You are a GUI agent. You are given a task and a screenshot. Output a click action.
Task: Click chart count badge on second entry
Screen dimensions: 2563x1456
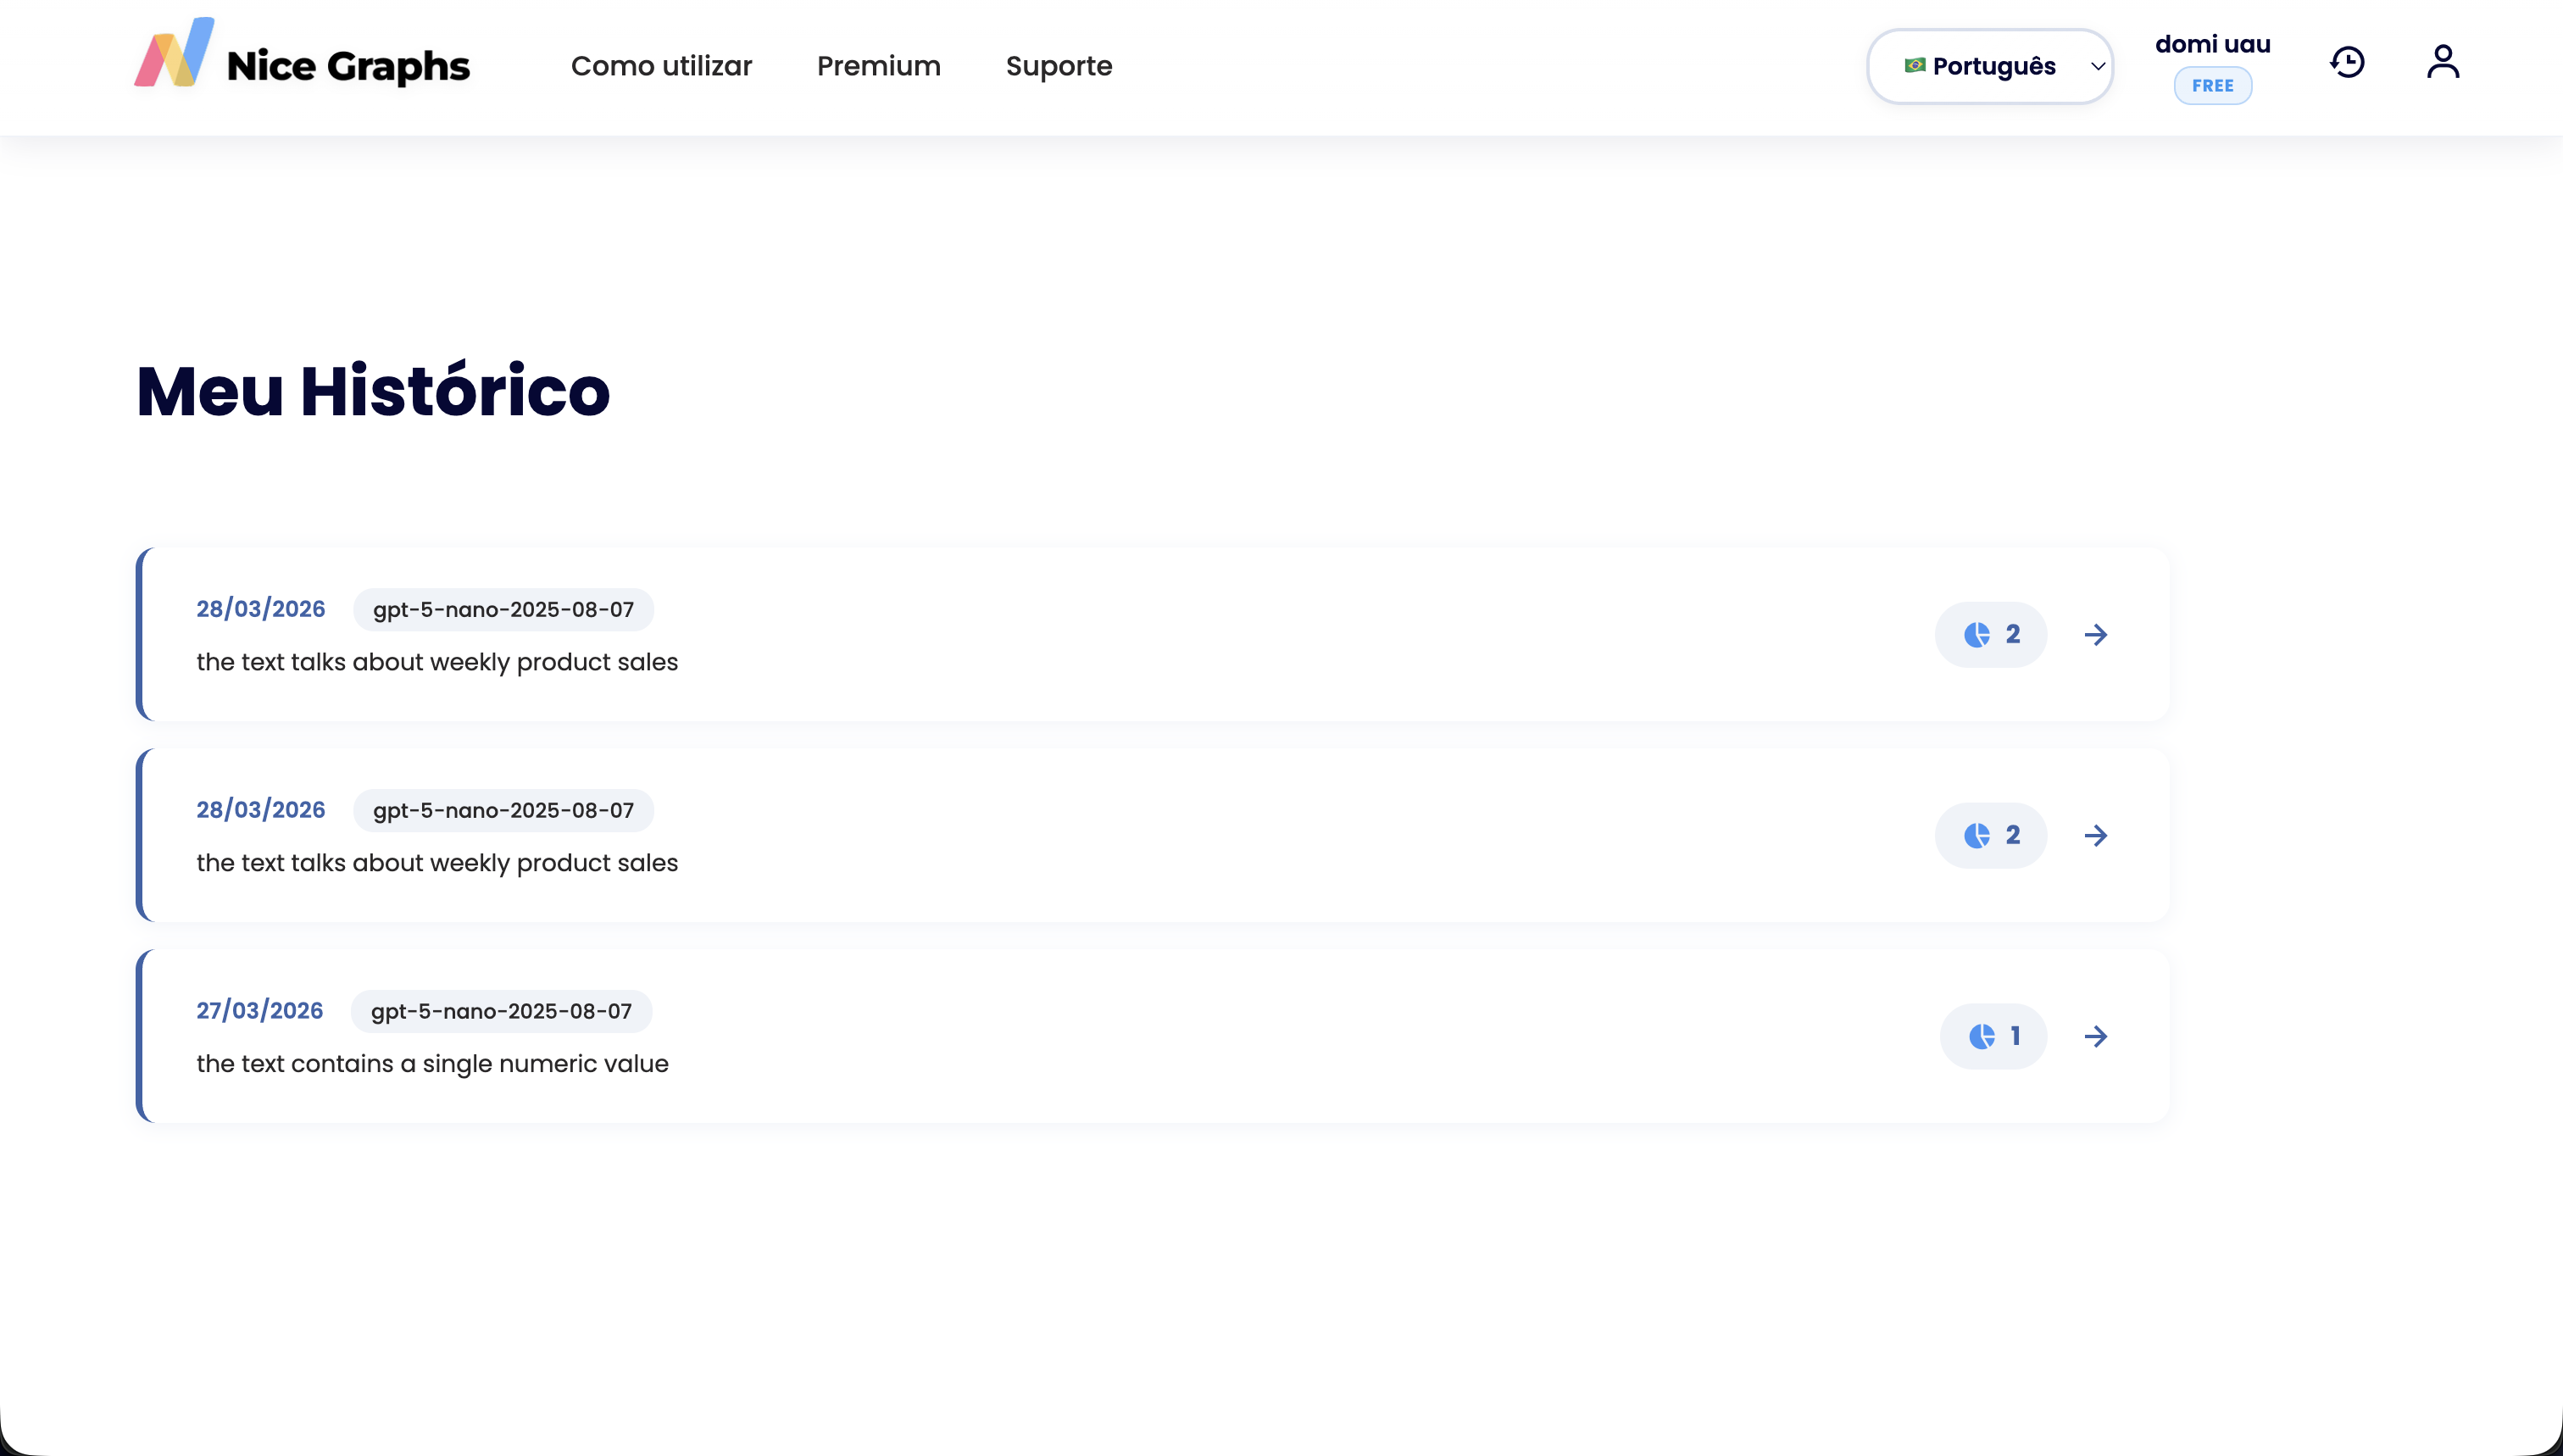pyautogui.click(x=1990, y=836)
